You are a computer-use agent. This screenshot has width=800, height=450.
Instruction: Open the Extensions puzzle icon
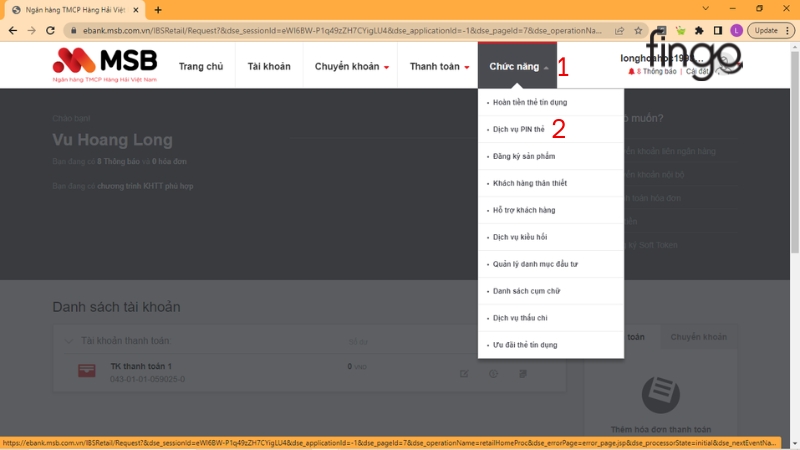click(x=699, y=31)
